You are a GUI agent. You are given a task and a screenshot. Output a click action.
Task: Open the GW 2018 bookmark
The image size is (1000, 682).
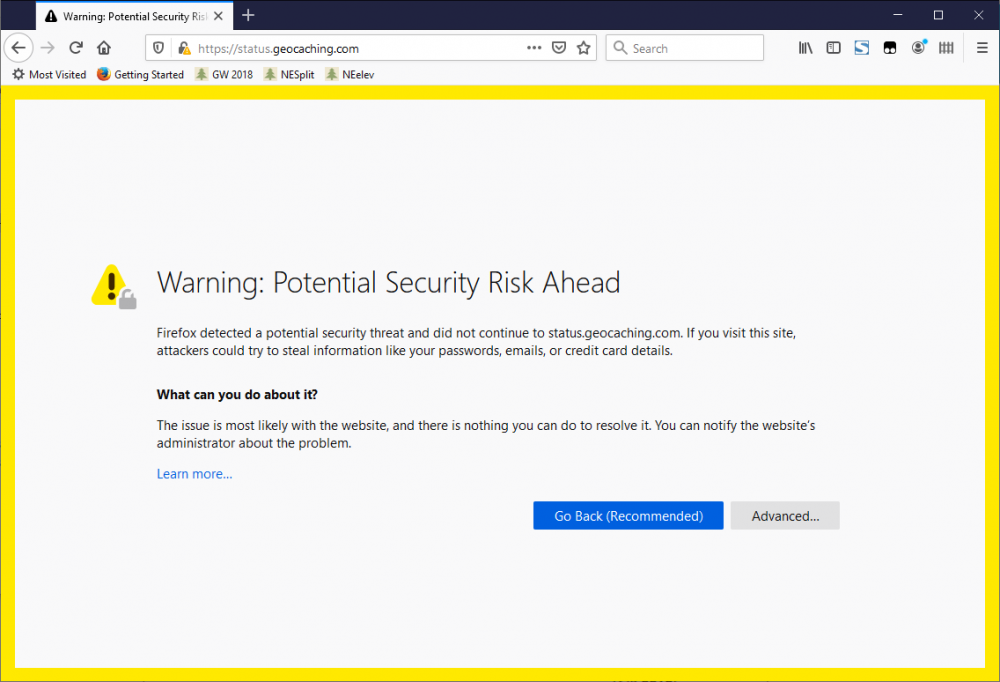[x=224, y=75]
